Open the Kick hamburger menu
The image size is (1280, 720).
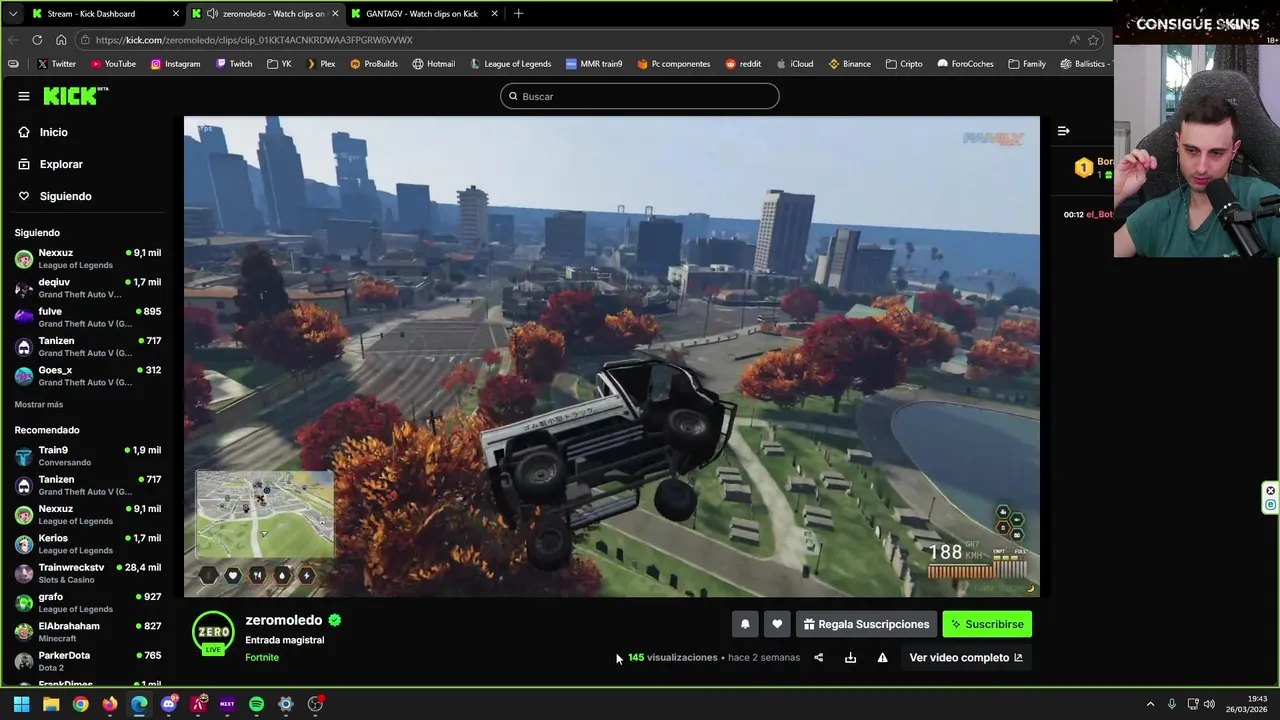pos(24,96)
